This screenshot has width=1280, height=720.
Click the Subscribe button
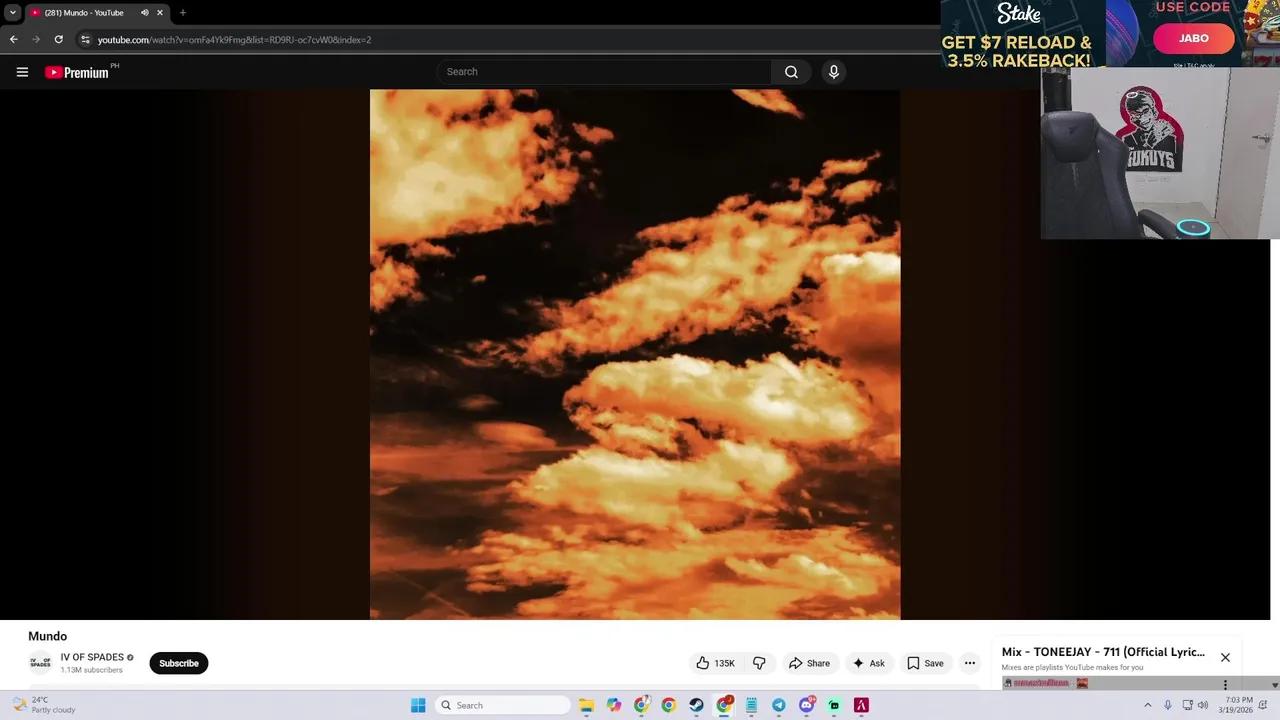pos(178,663)
